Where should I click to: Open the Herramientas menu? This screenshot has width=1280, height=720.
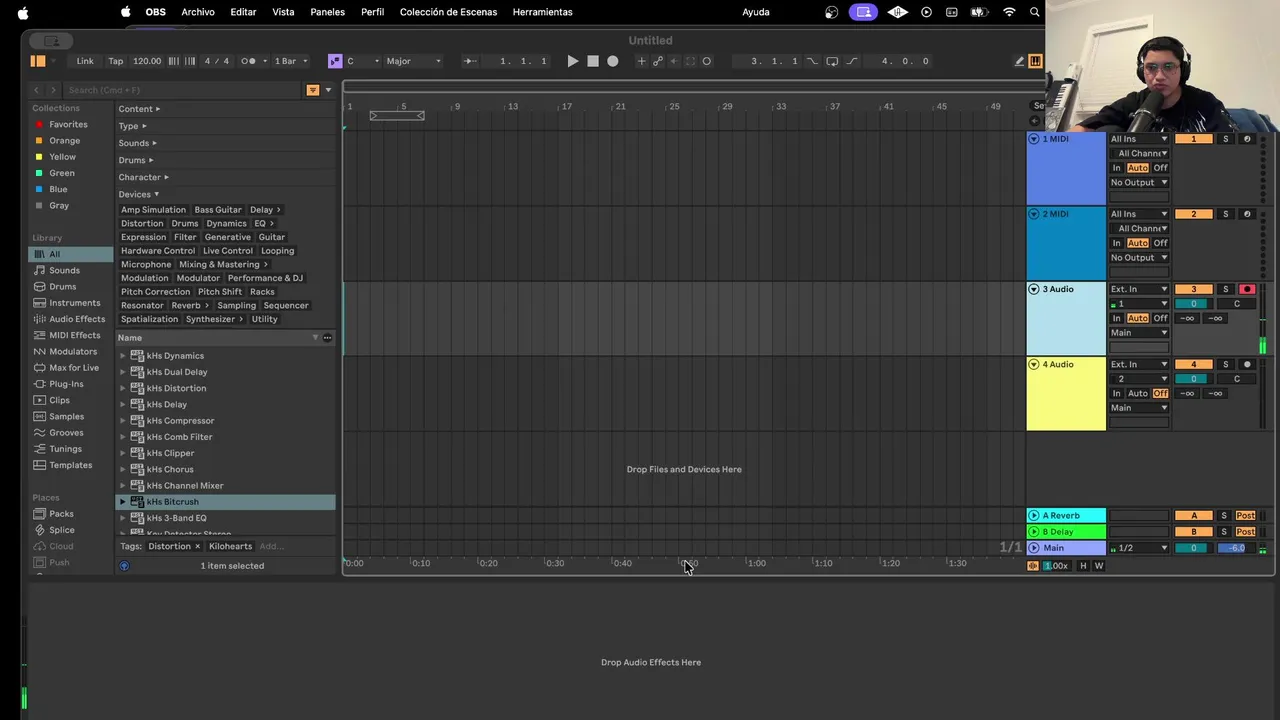pyautogui.click(x=542, y=12)
